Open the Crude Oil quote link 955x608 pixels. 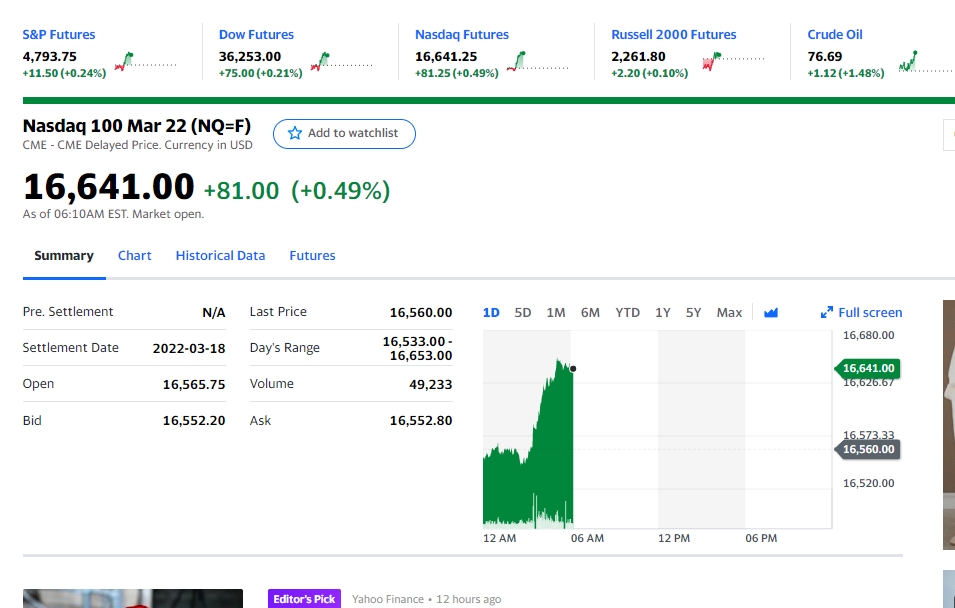[835, 35]
